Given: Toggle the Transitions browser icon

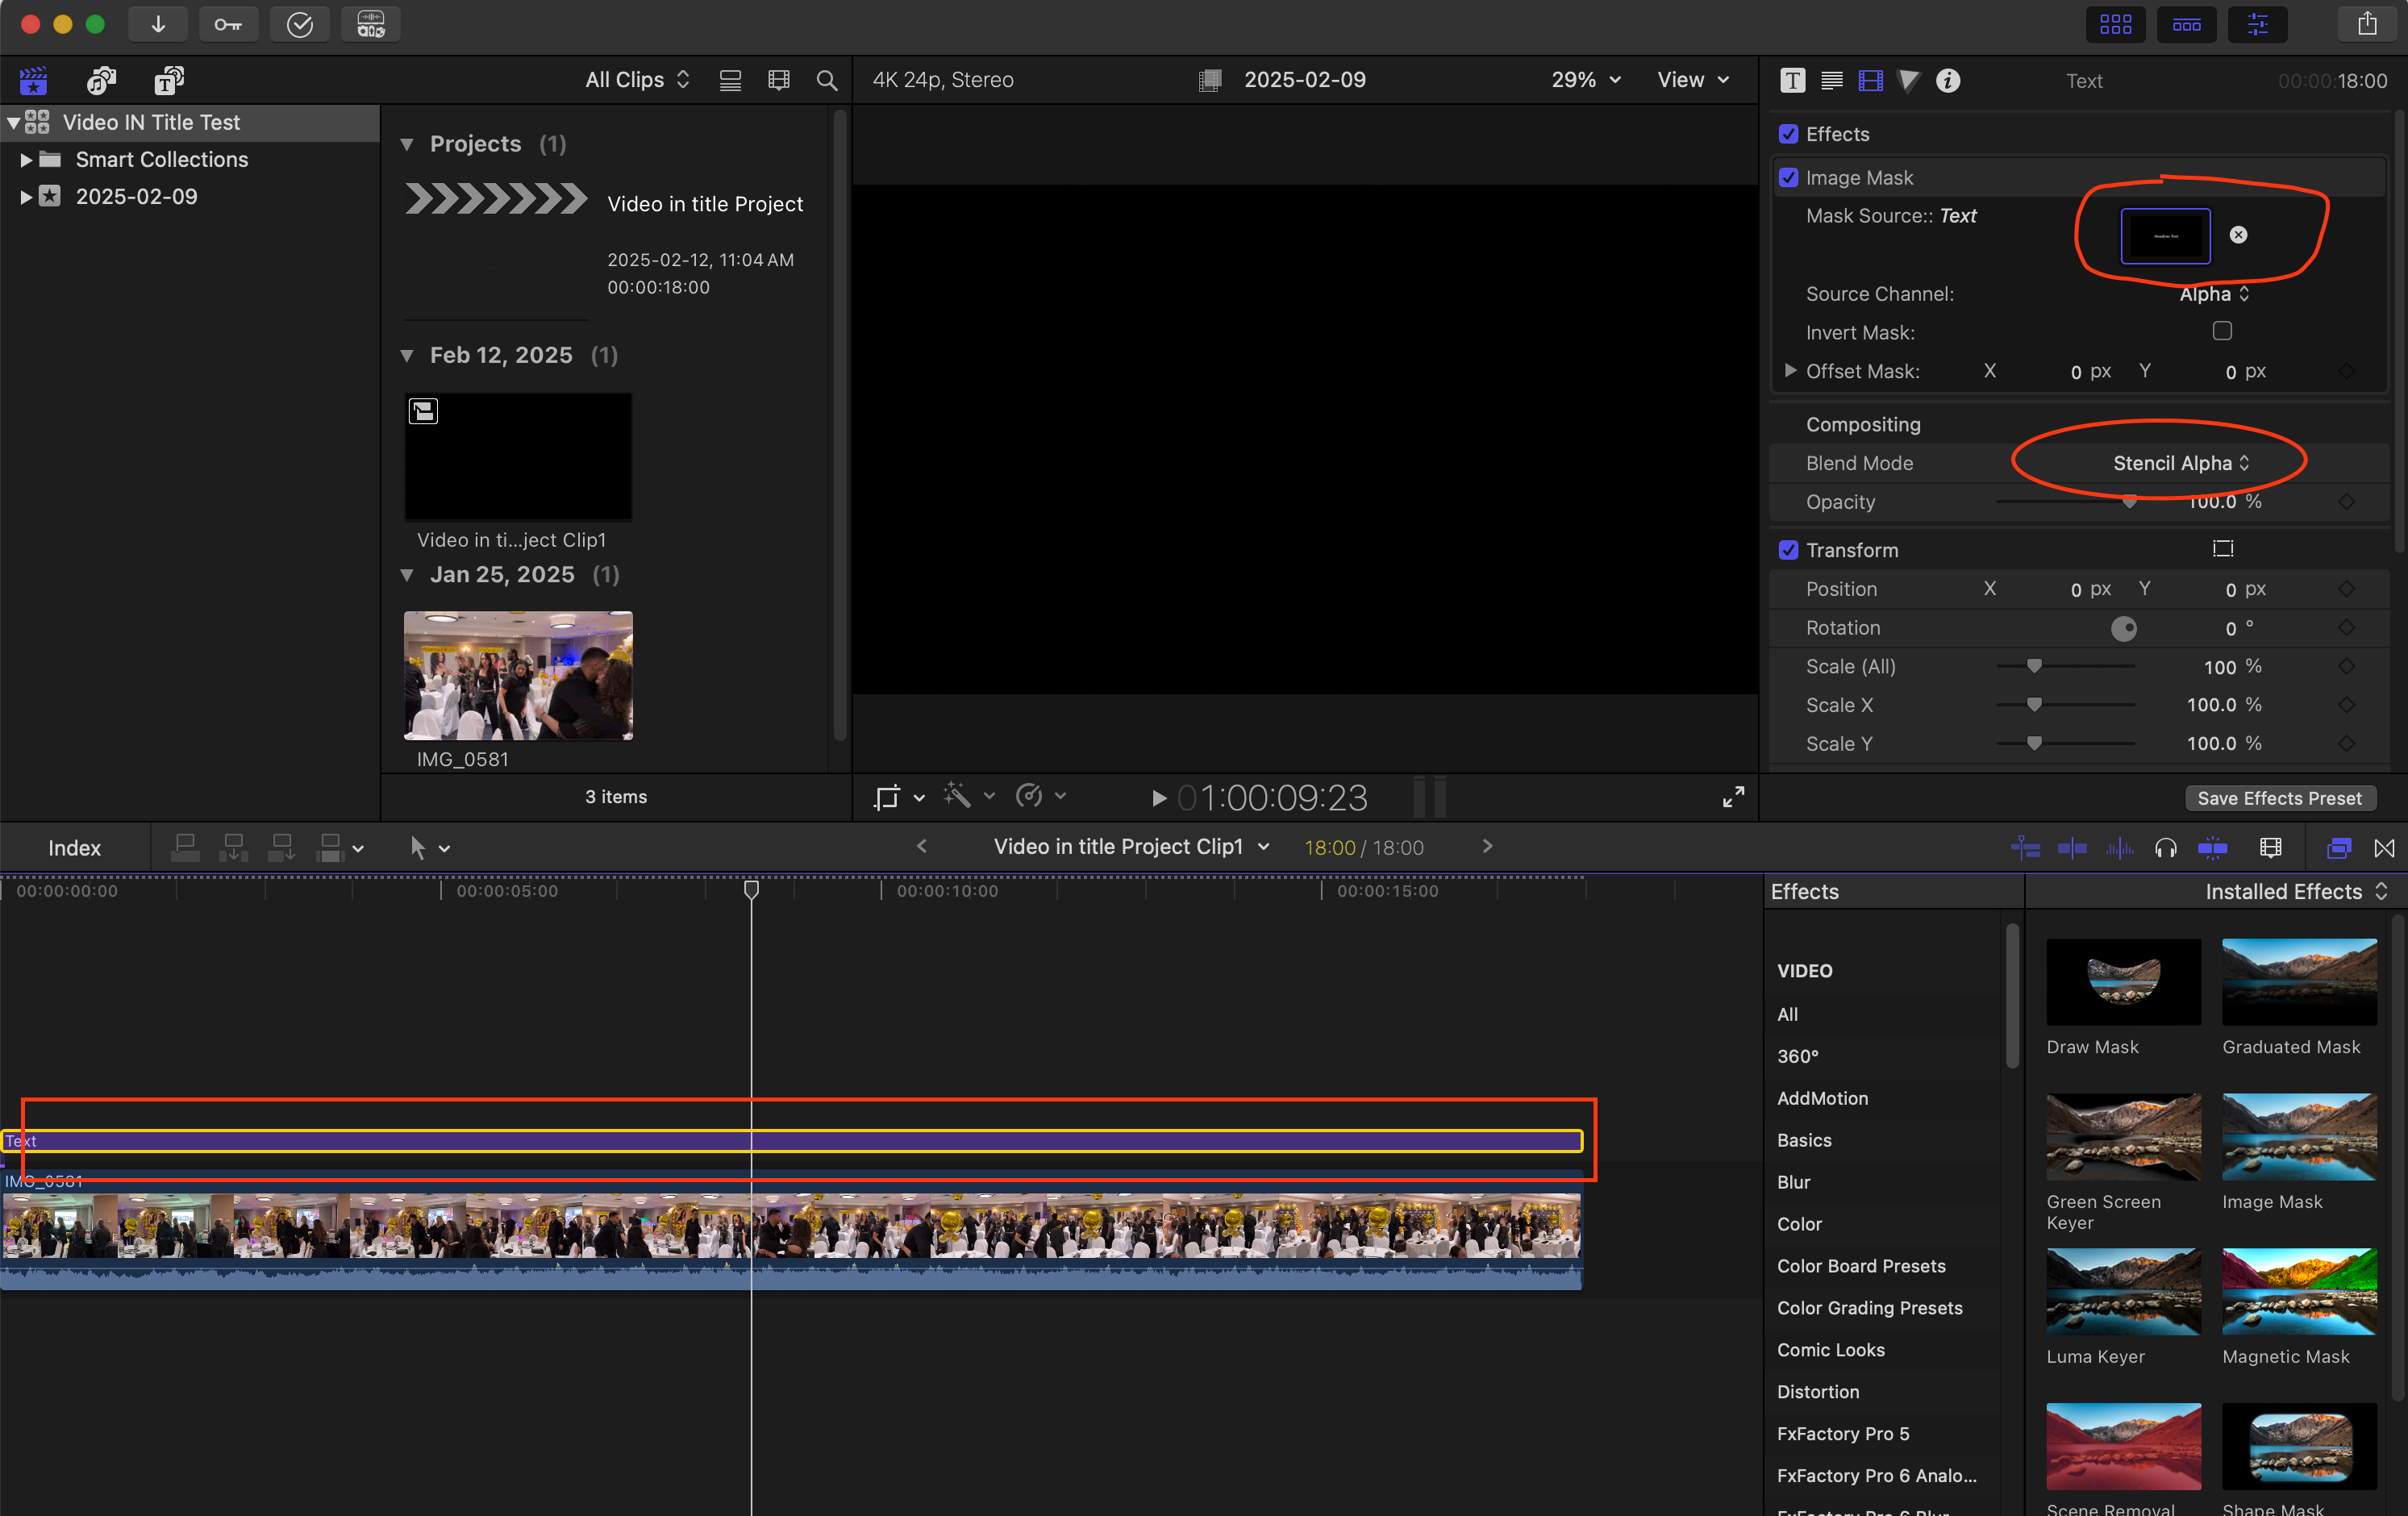Looking at the screenshot, I should pyautogui.click(x=2384, y=848).
